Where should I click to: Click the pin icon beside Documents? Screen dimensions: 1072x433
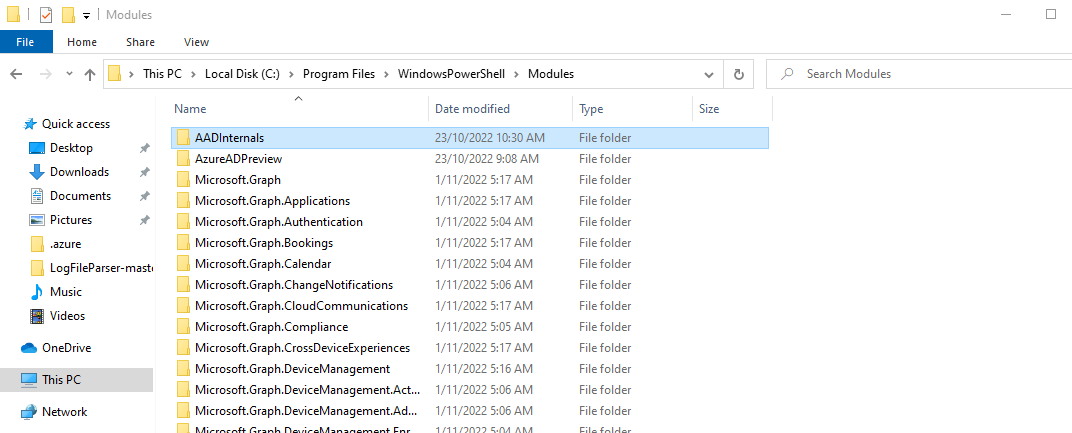[x=144, y=196]
